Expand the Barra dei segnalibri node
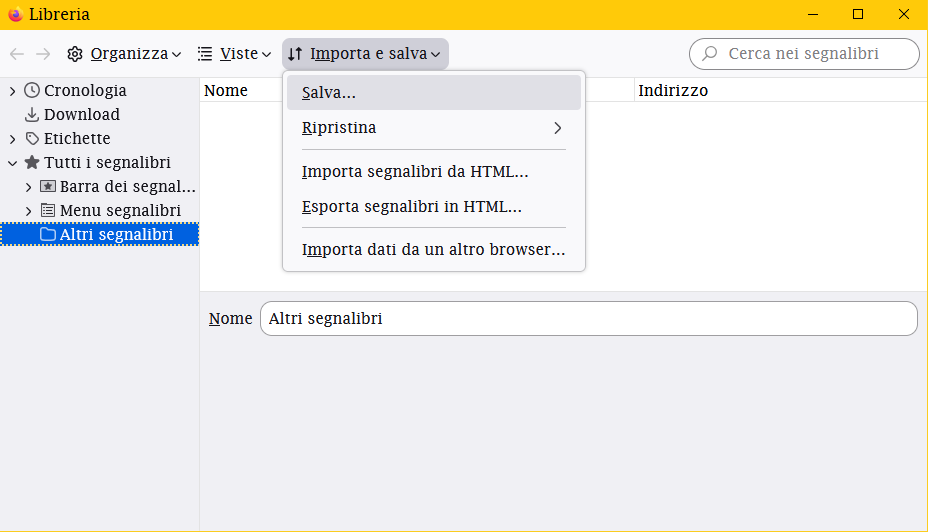928x532 pixels. 28,187
